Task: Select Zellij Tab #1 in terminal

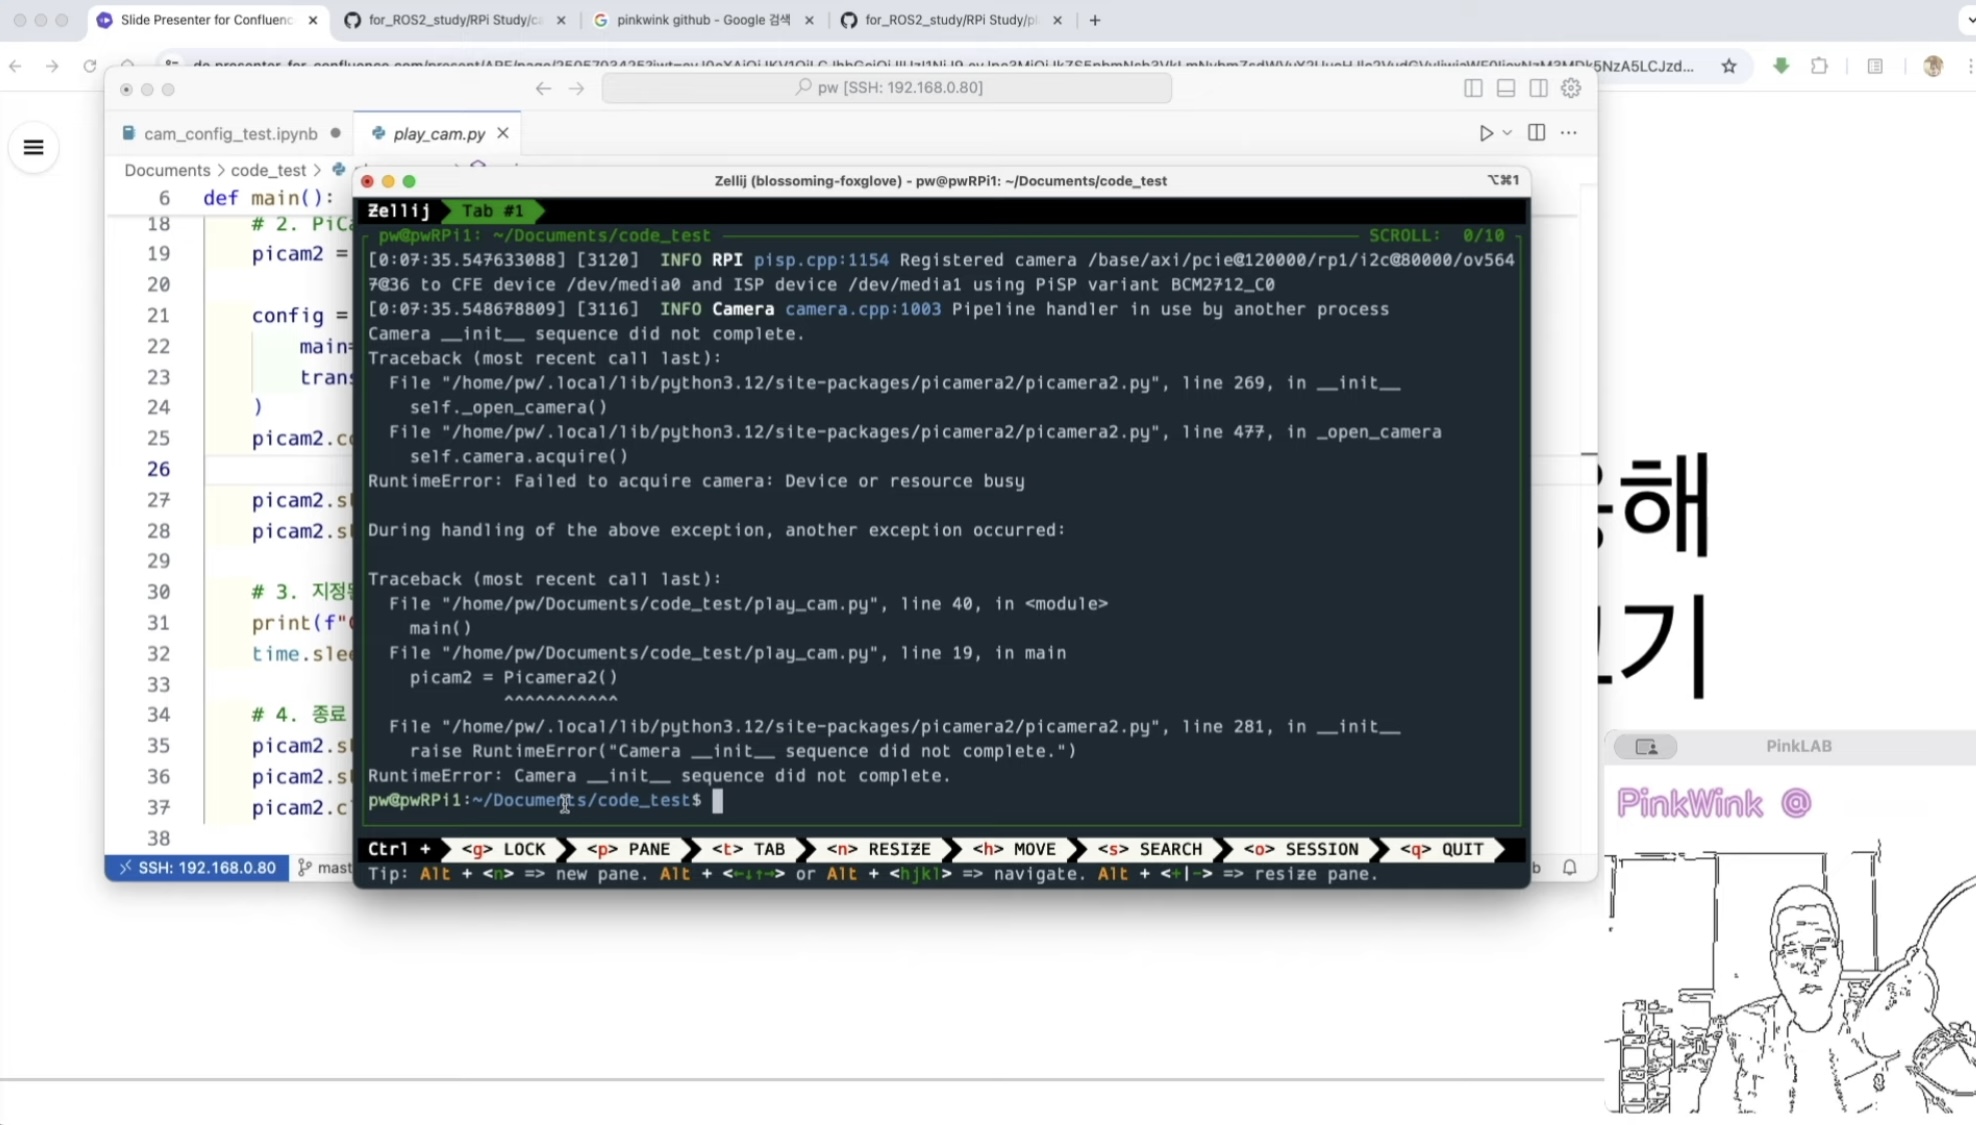Action: point(492,211)
